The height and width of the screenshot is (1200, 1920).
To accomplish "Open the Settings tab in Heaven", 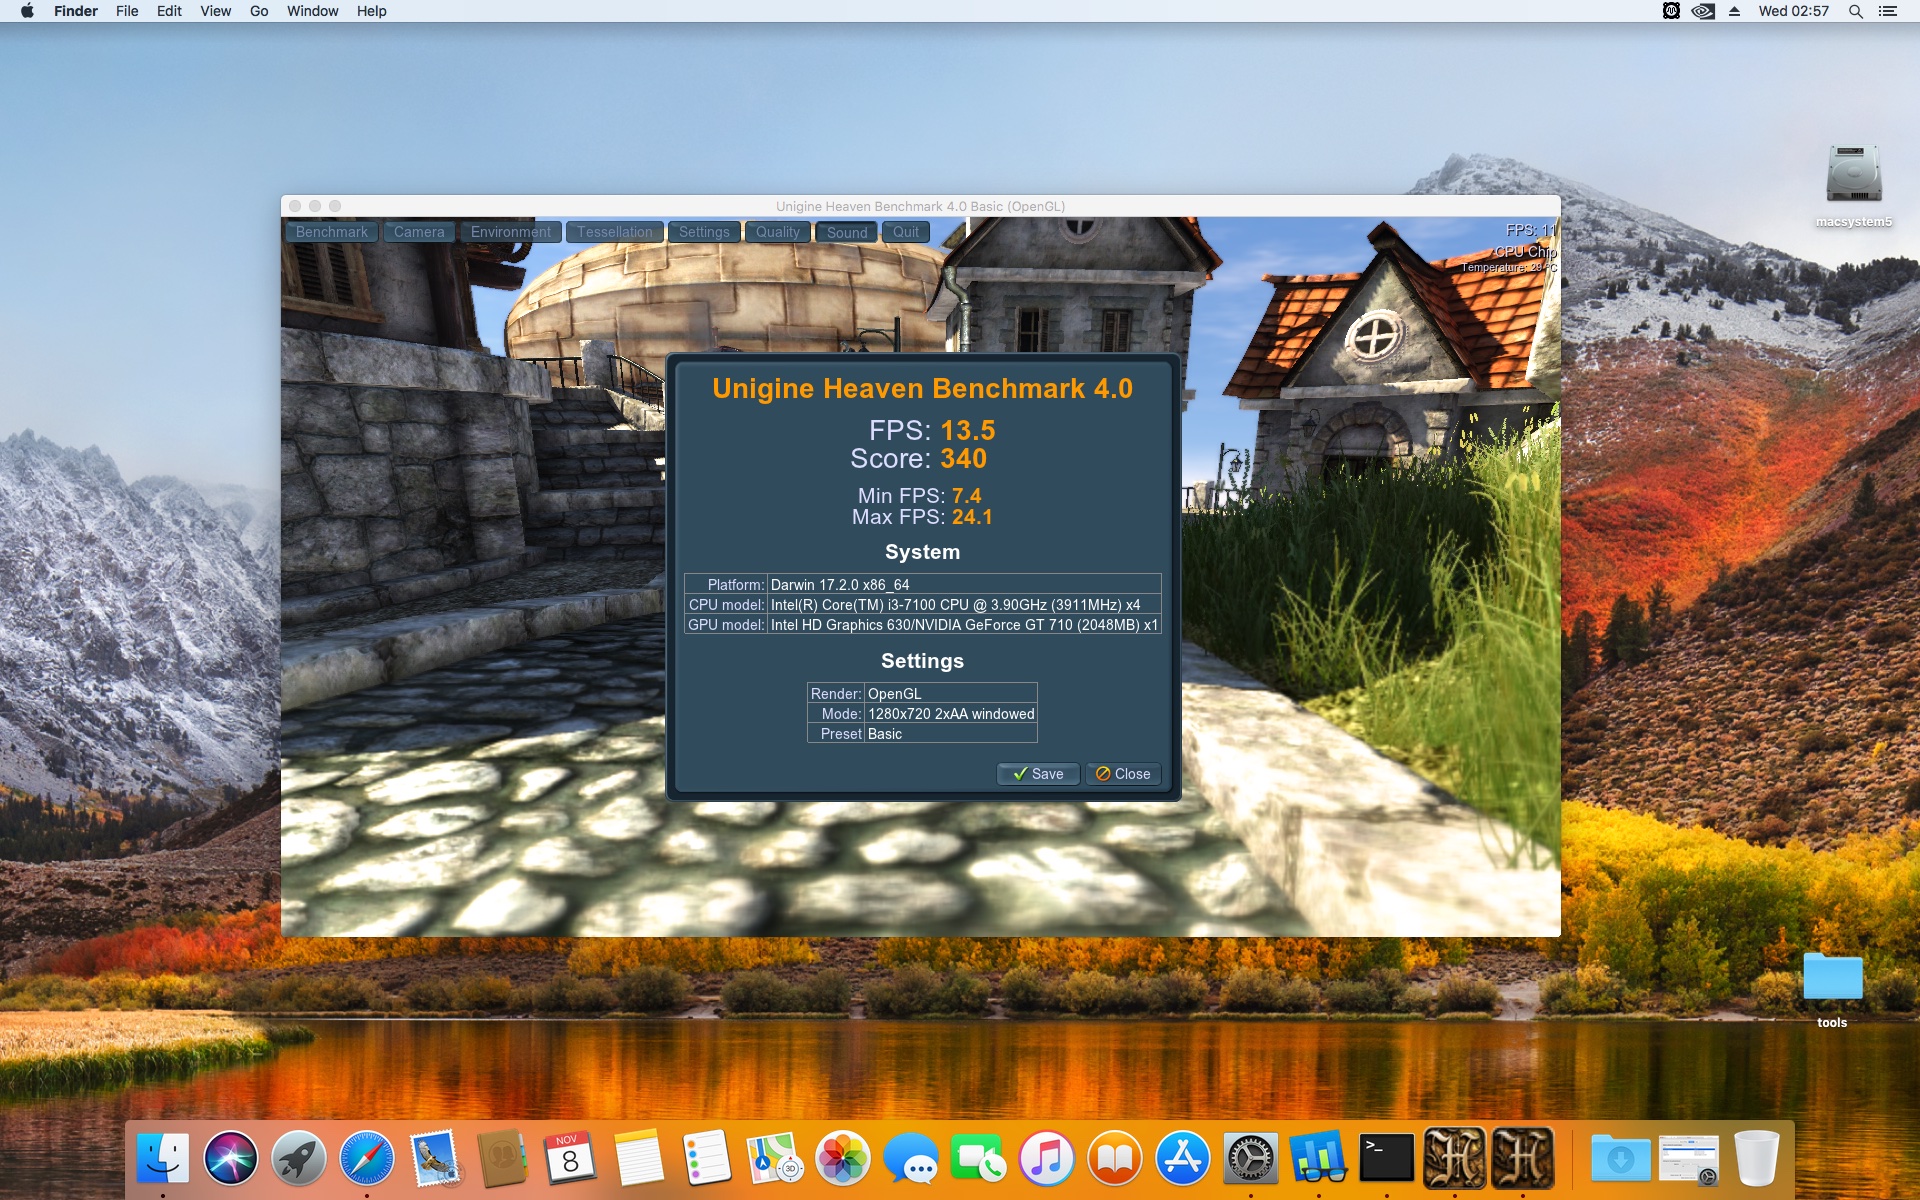I will [704, 232].
